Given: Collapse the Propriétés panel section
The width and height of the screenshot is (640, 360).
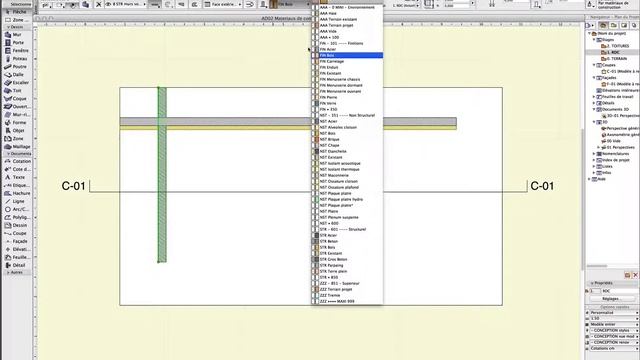Looking at the screenshot, I should [x=592, y=283].
